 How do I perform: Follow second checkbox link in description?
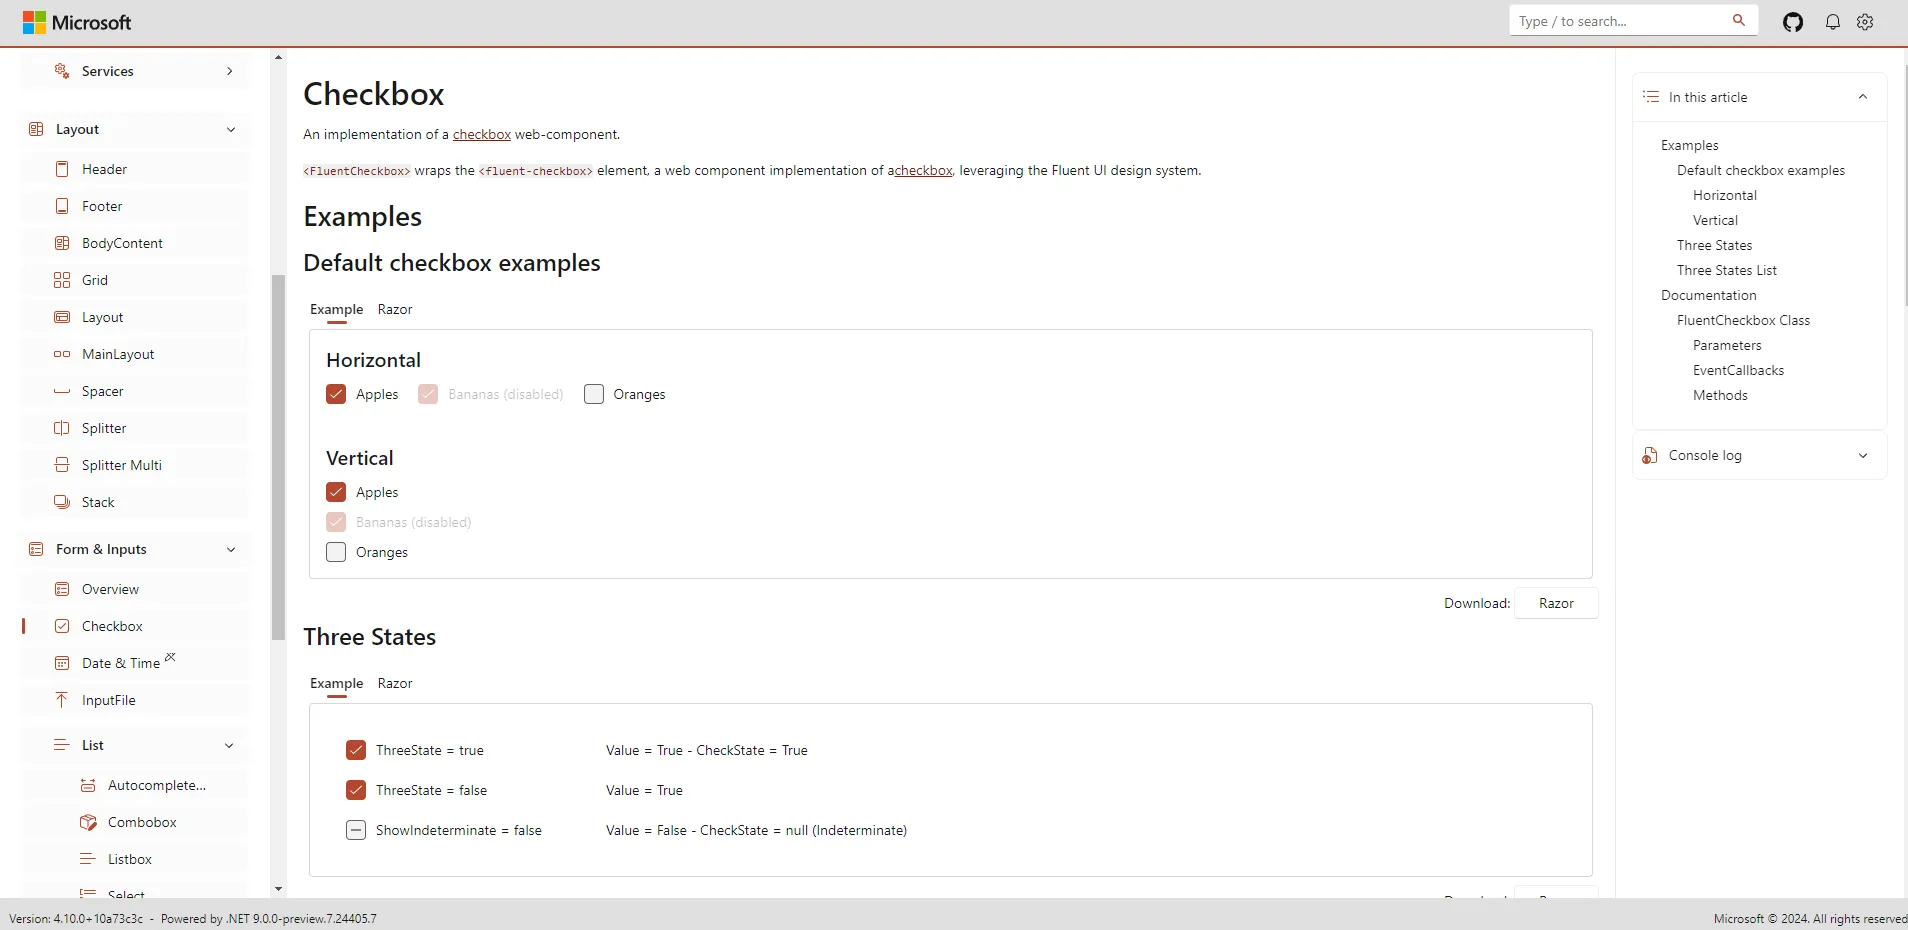[x=923, y=170]
